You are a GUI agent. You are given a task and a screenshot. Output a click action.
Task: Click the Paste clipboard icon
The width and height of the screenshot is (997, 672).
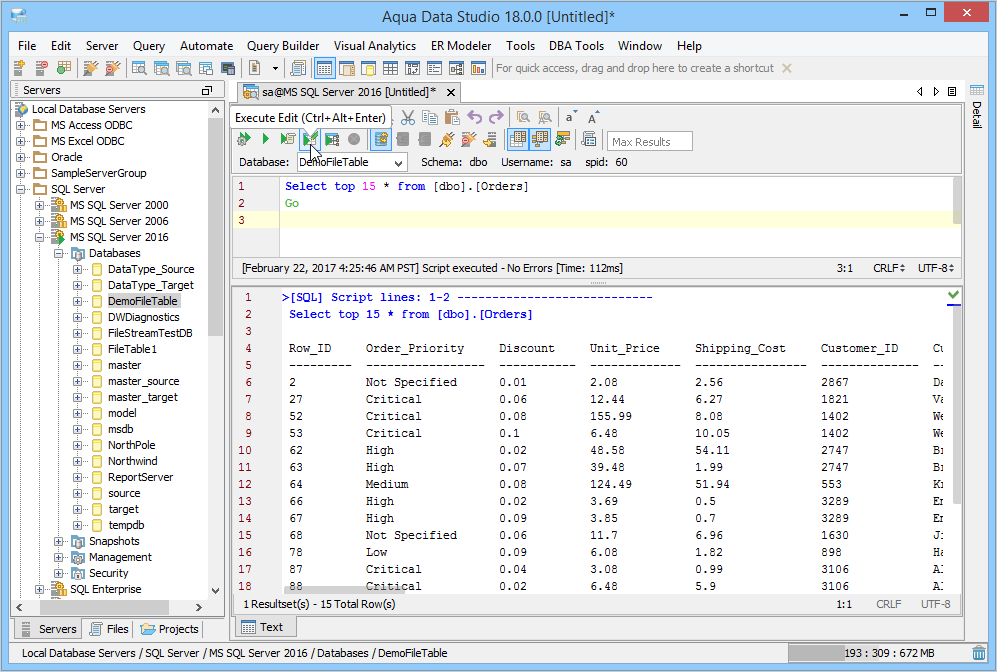[x=452, y=117]
